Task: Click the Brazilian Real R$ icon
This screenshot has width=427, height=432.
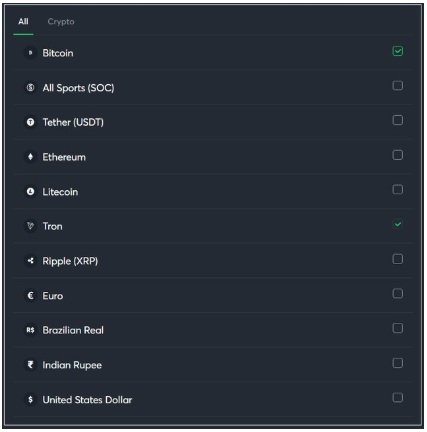Action: 30,330
